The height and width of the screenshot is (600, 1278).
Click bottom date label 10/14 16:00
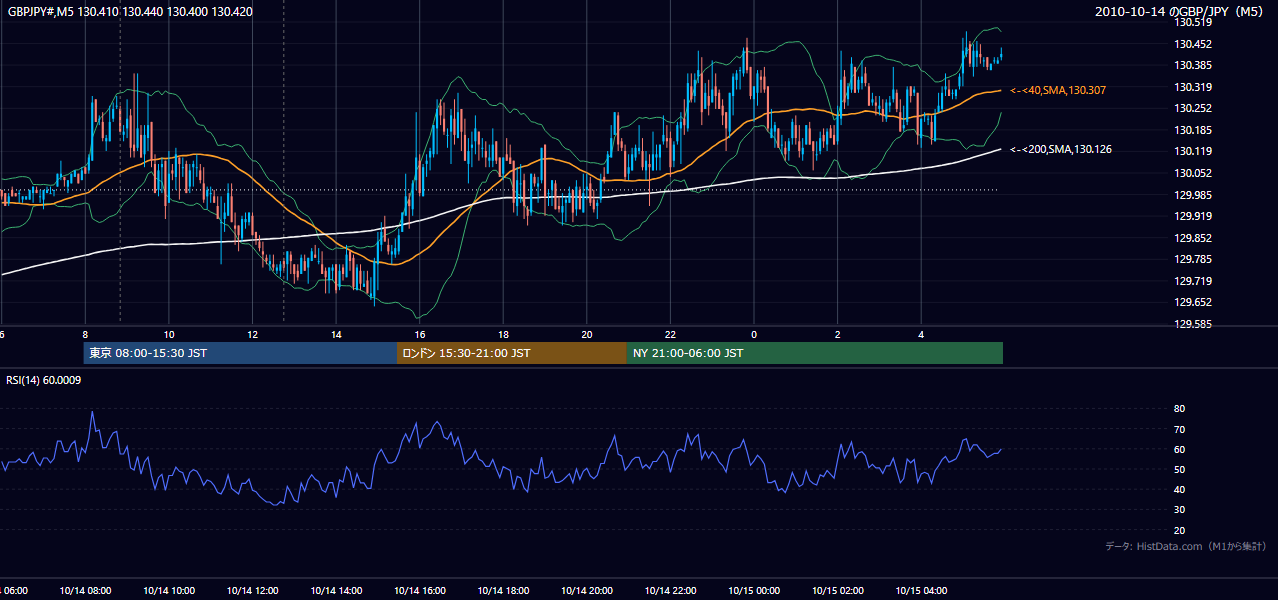pyautogui.click(x=420, y=590)
